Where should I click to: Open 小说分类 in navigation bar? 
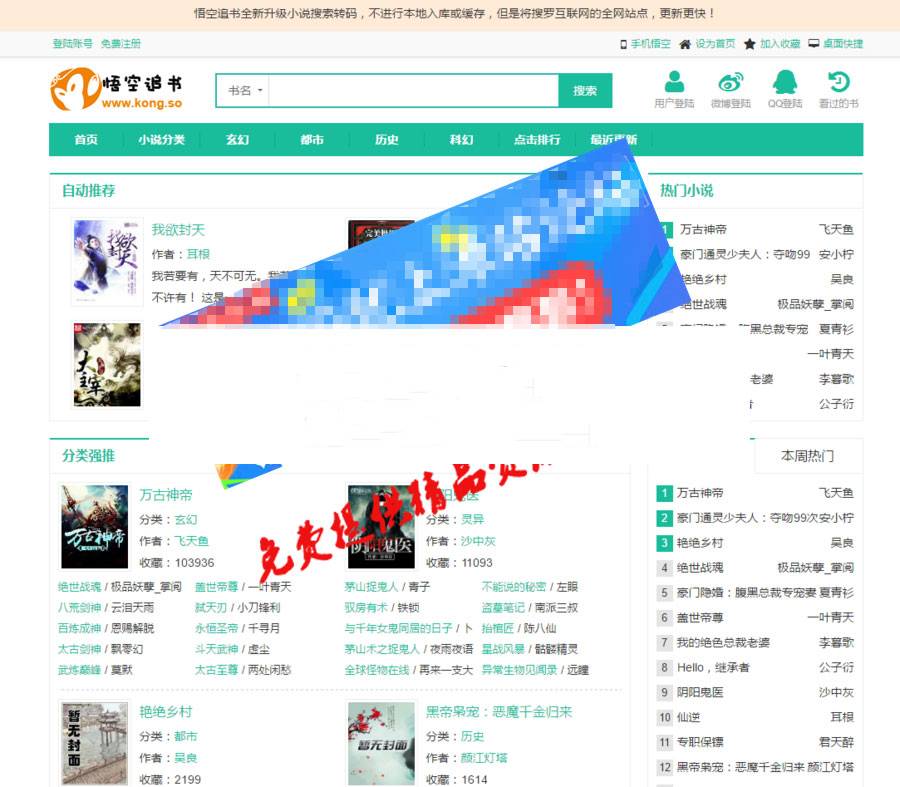tap(161, 140)
